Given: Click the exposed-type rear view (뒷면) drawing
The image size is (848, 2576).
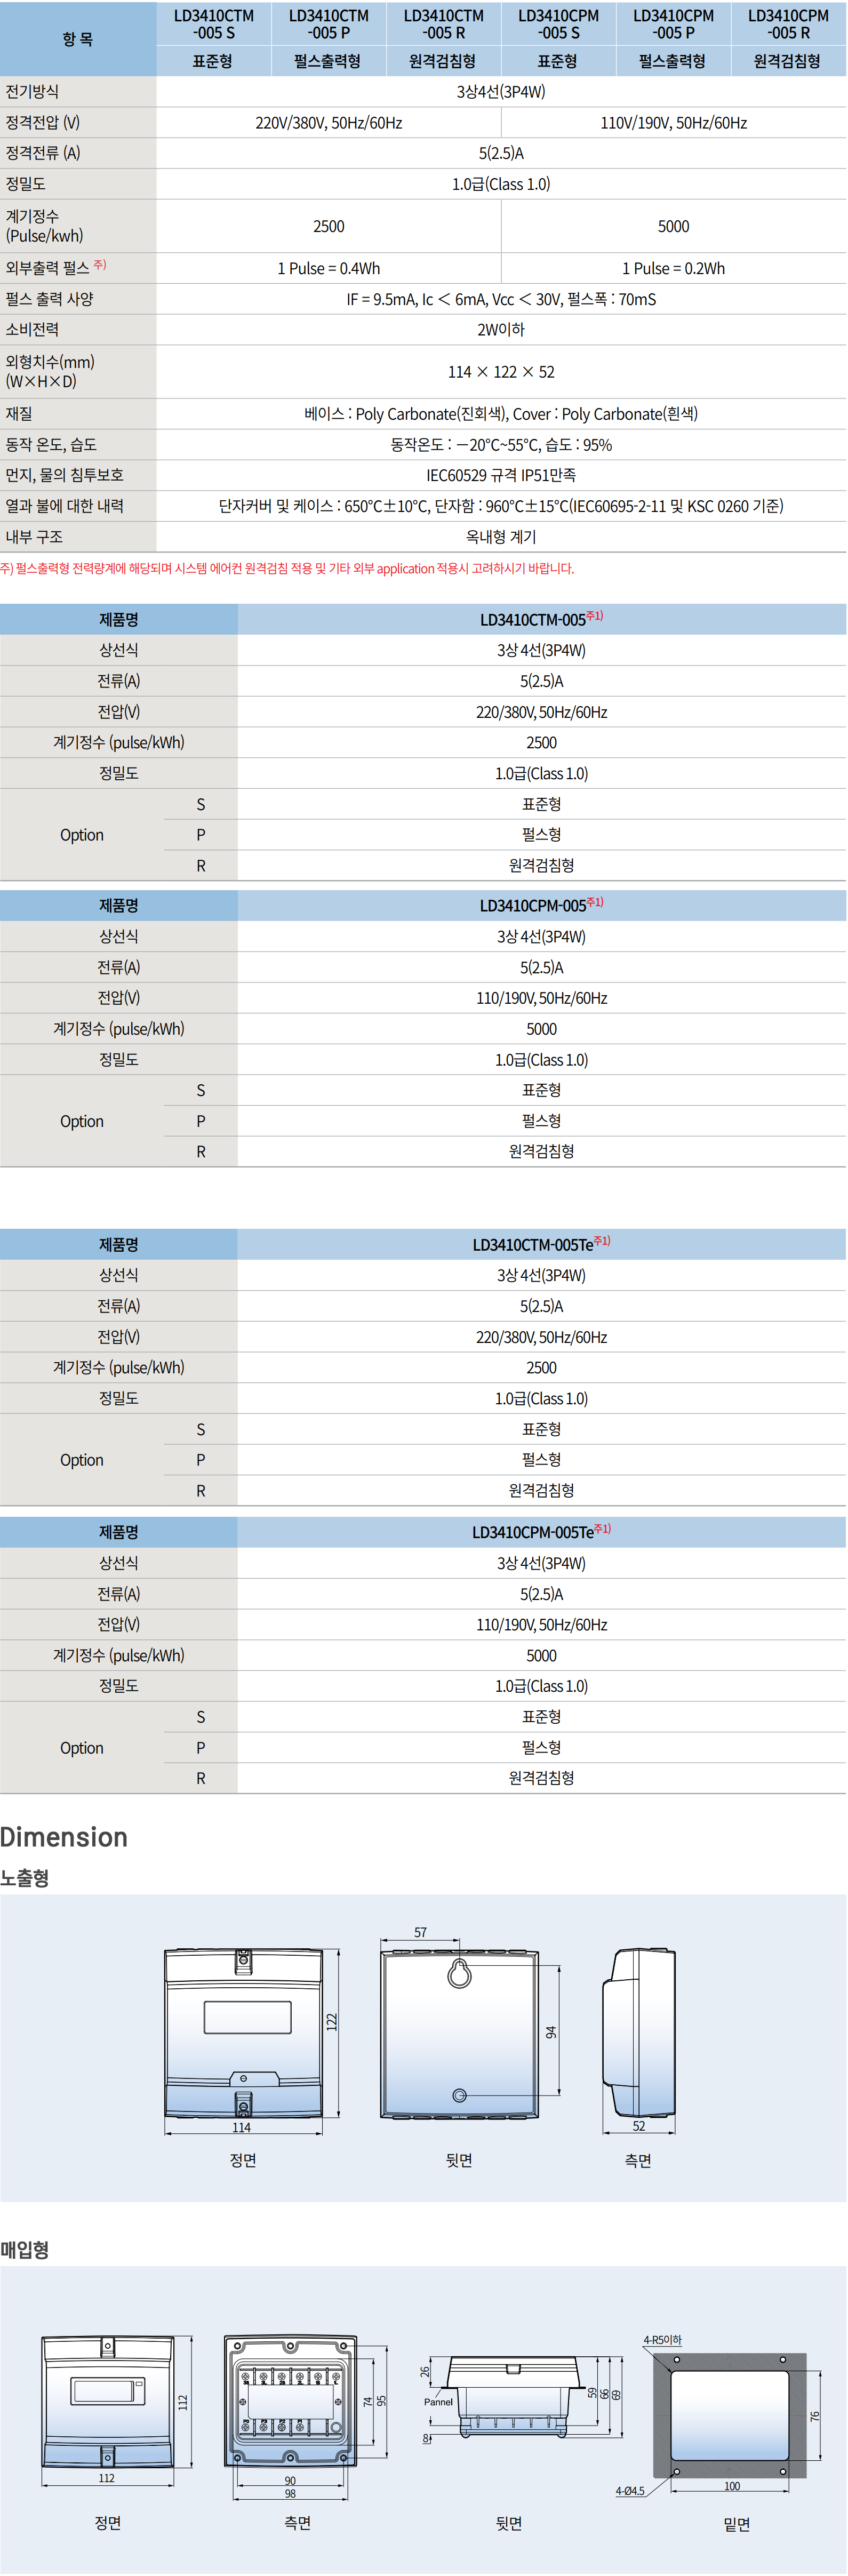Looking at the screenshot, I should pos(459,2034).
